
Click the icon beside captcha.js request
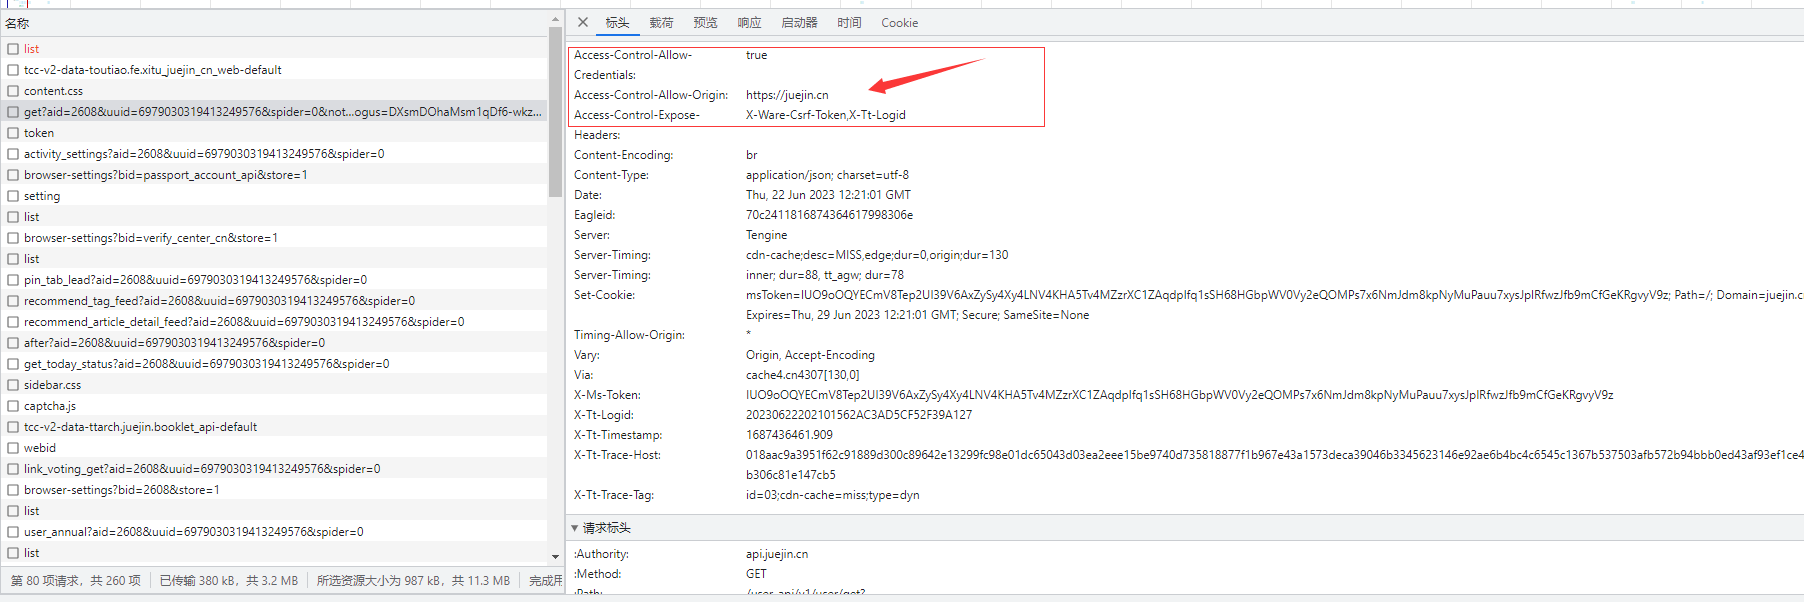point(13,406)
